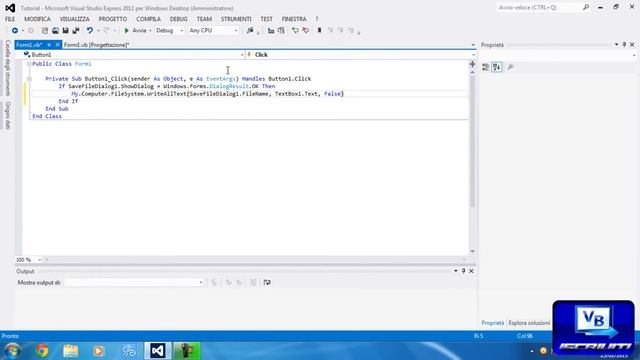This screenshot has height=360, width=640.
Task: Click the Open File toolbar icon
Action: tap(55, 31)
